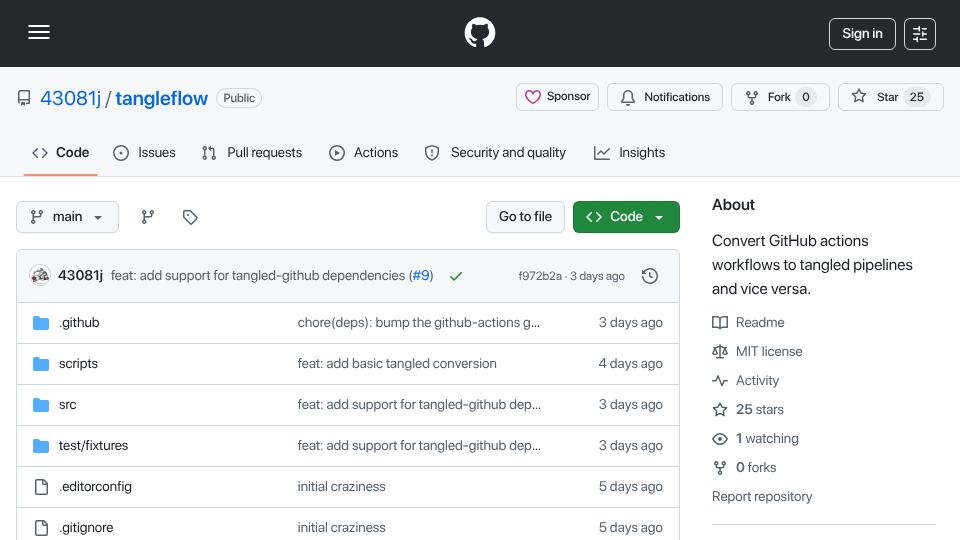Image resolution: width=960 pixels, height=540 pixels.
Task: Click the balance scale license icon
Action: click(x=720, y=351)
